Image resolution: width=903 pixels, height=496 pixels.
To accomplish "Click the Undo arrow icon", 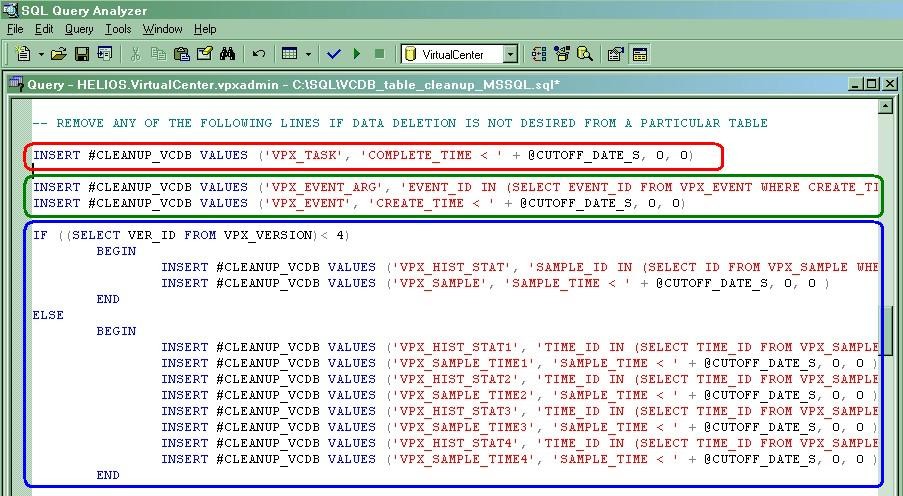I will pos(259,54).
